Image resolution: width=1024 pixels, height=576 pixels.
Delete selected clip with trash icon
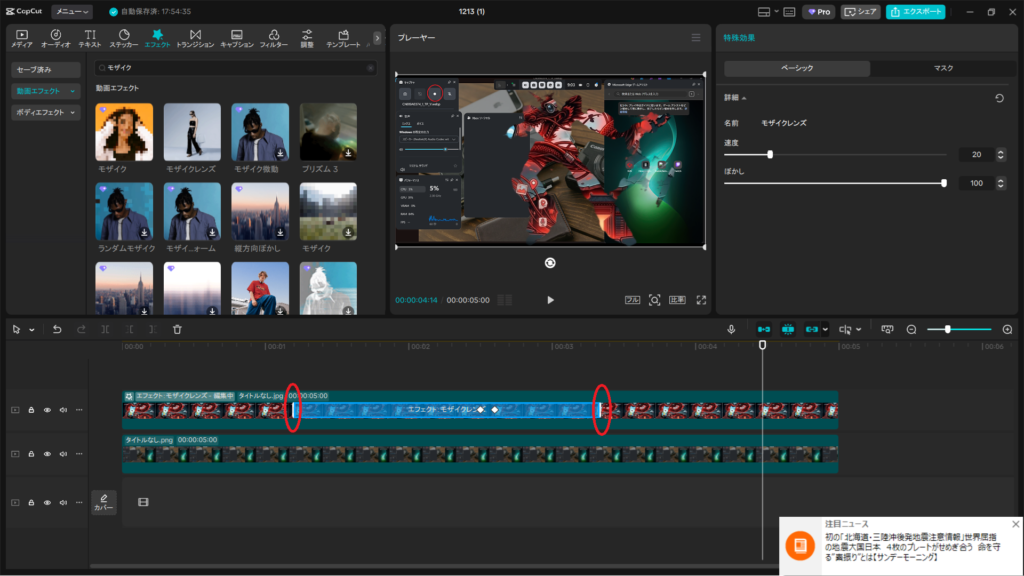tap(177, 329)
